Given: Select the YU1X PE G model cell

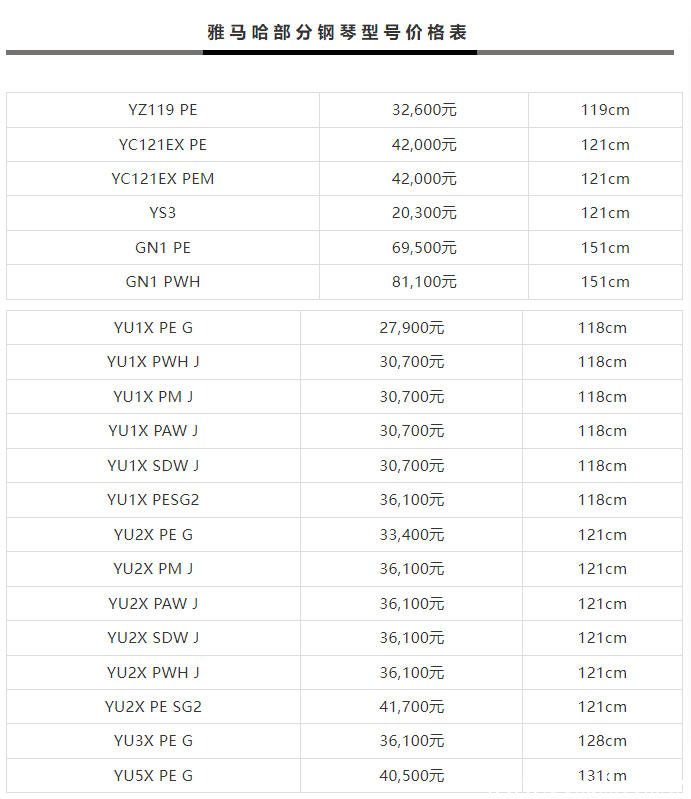Looking at the screenshot, I should 153,328.
